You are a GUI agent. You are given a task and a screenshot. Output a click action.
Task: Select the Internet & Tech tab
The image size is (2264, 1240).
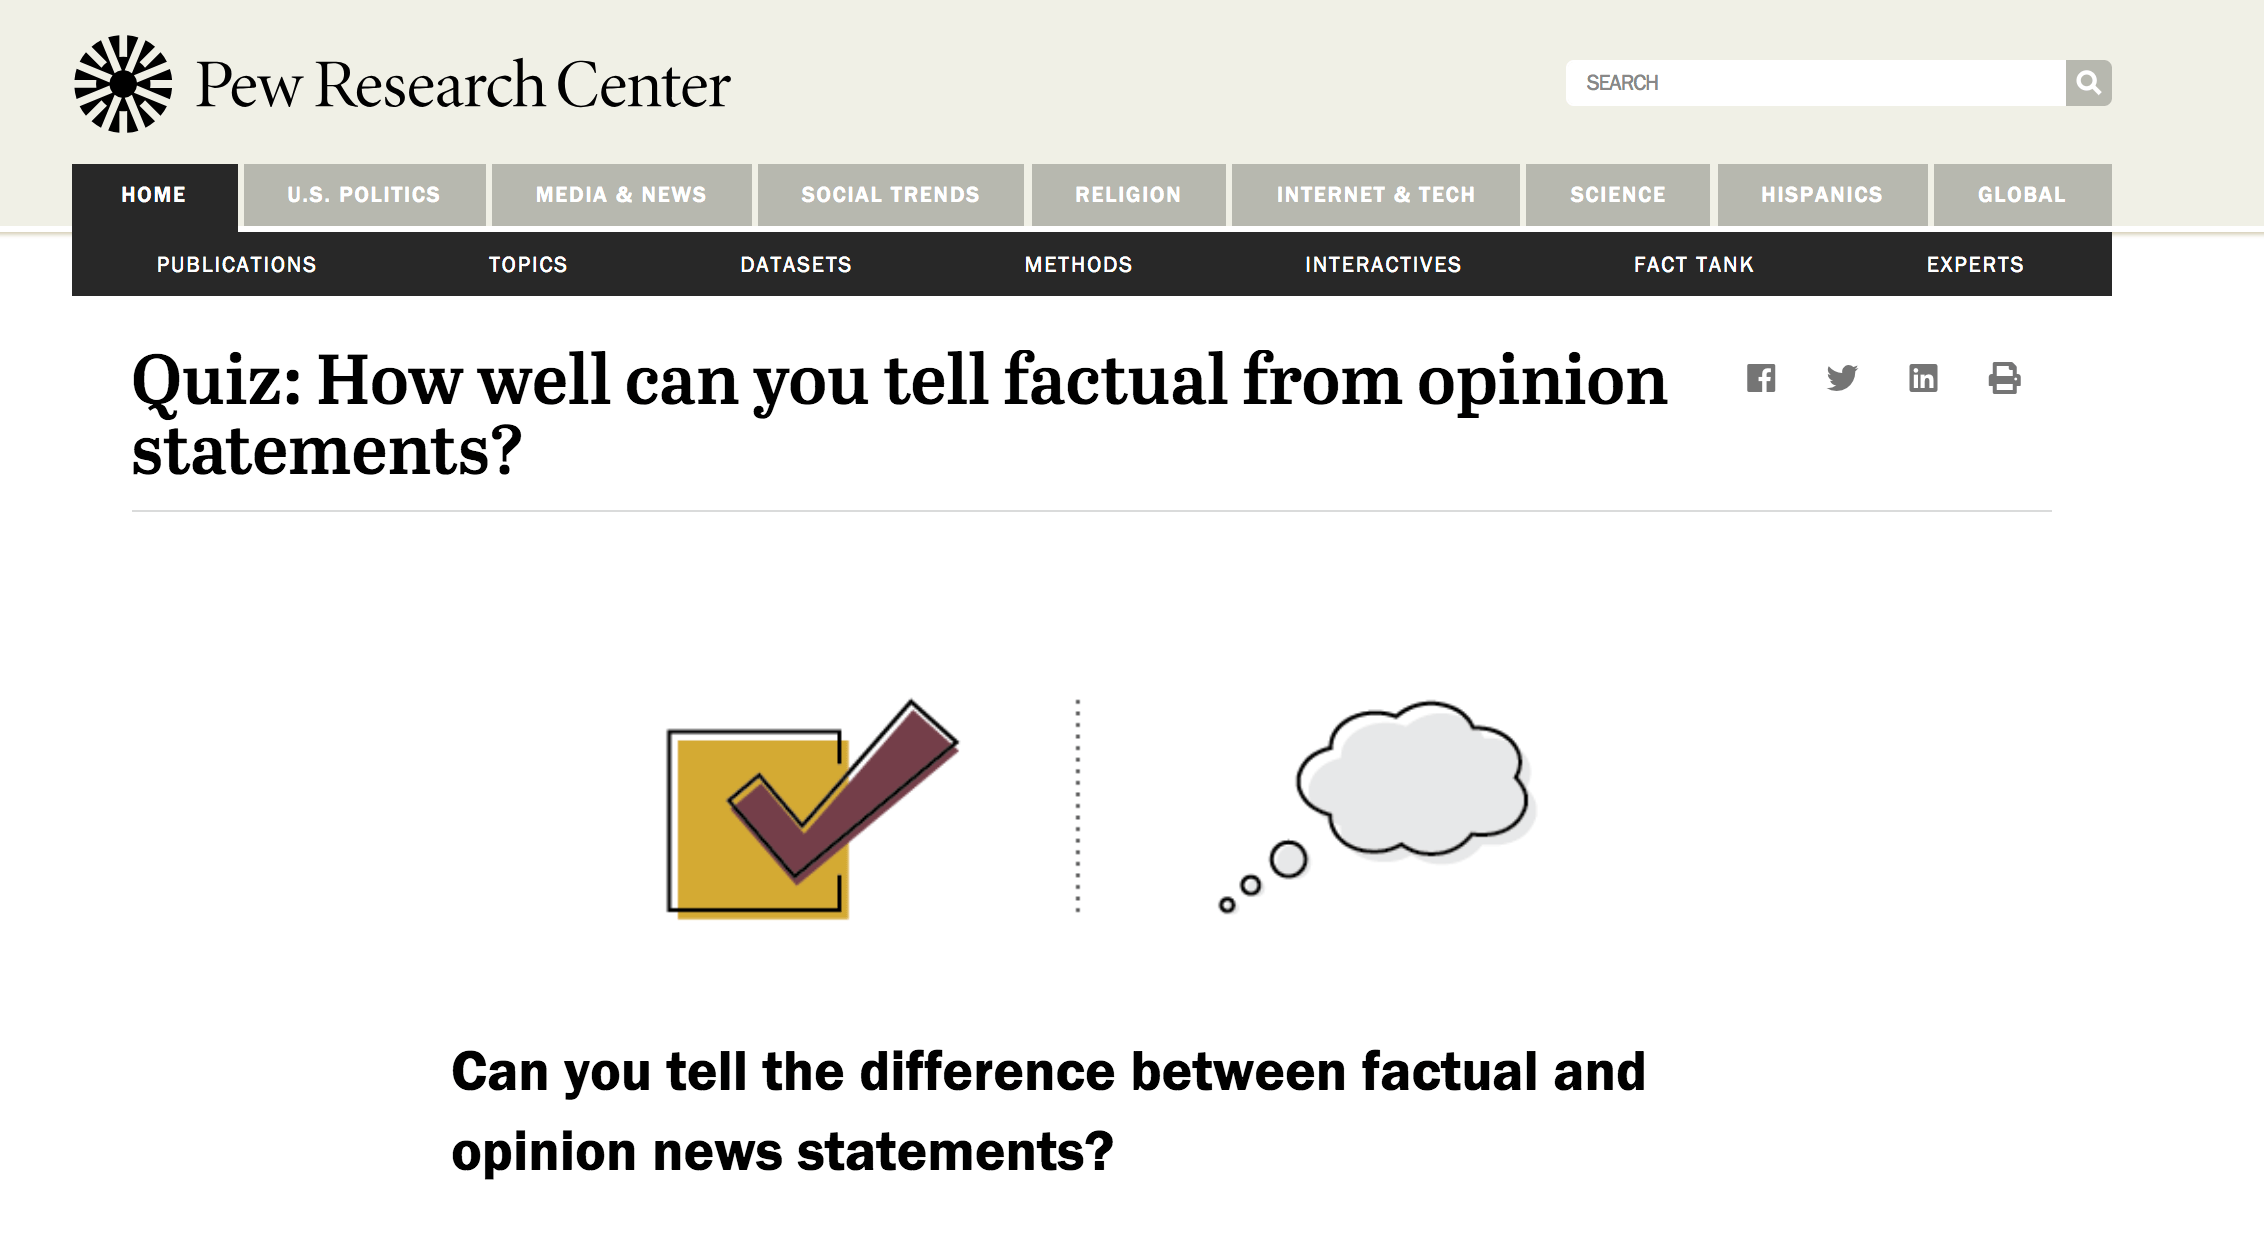(x=1375, y=195)
